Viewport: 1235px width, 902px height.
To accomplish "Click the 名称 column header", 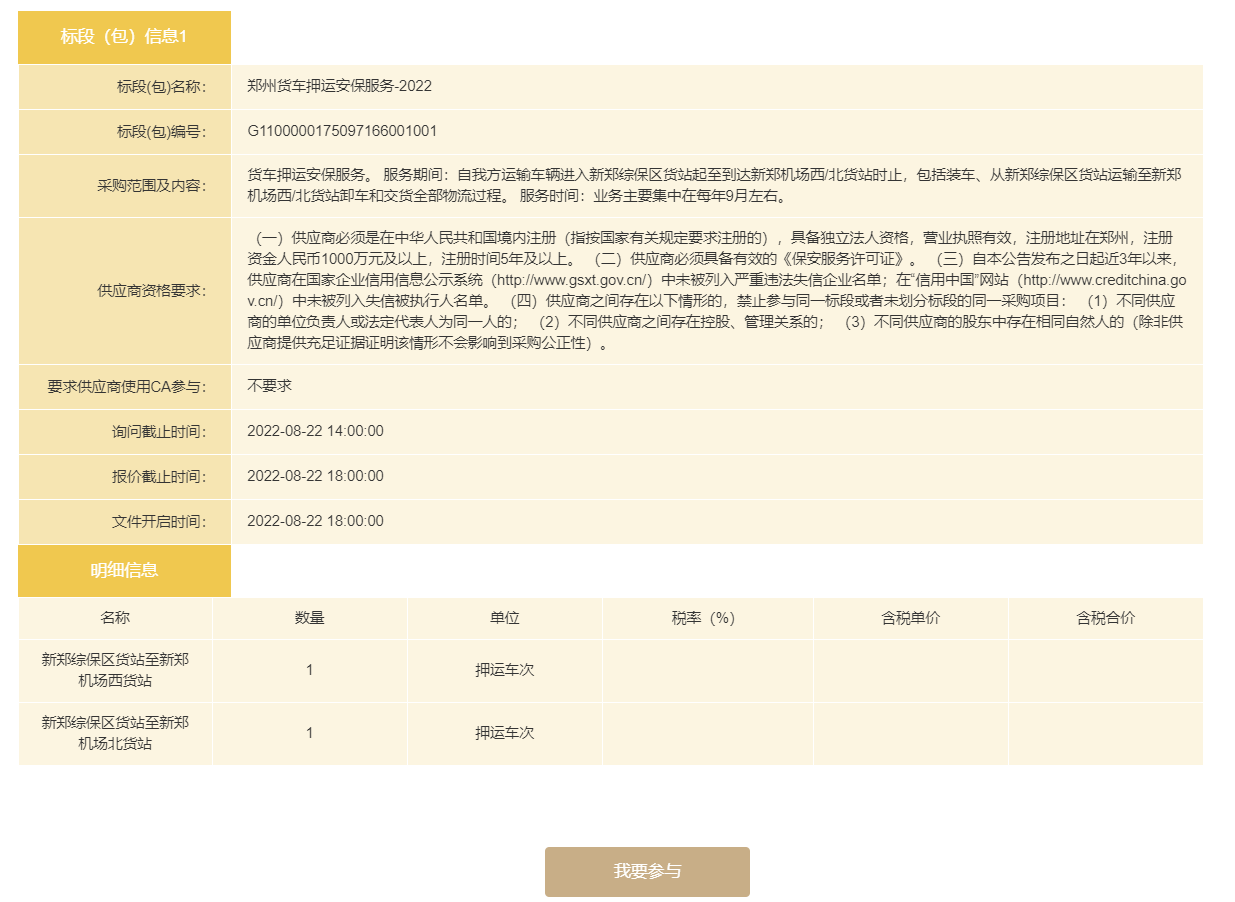I will (115, 618).
